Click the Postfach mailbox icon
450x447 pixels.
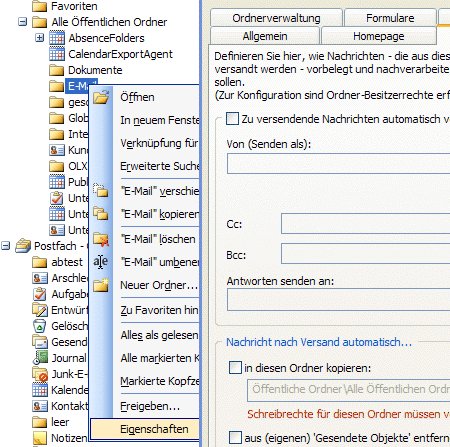(23, 246)
